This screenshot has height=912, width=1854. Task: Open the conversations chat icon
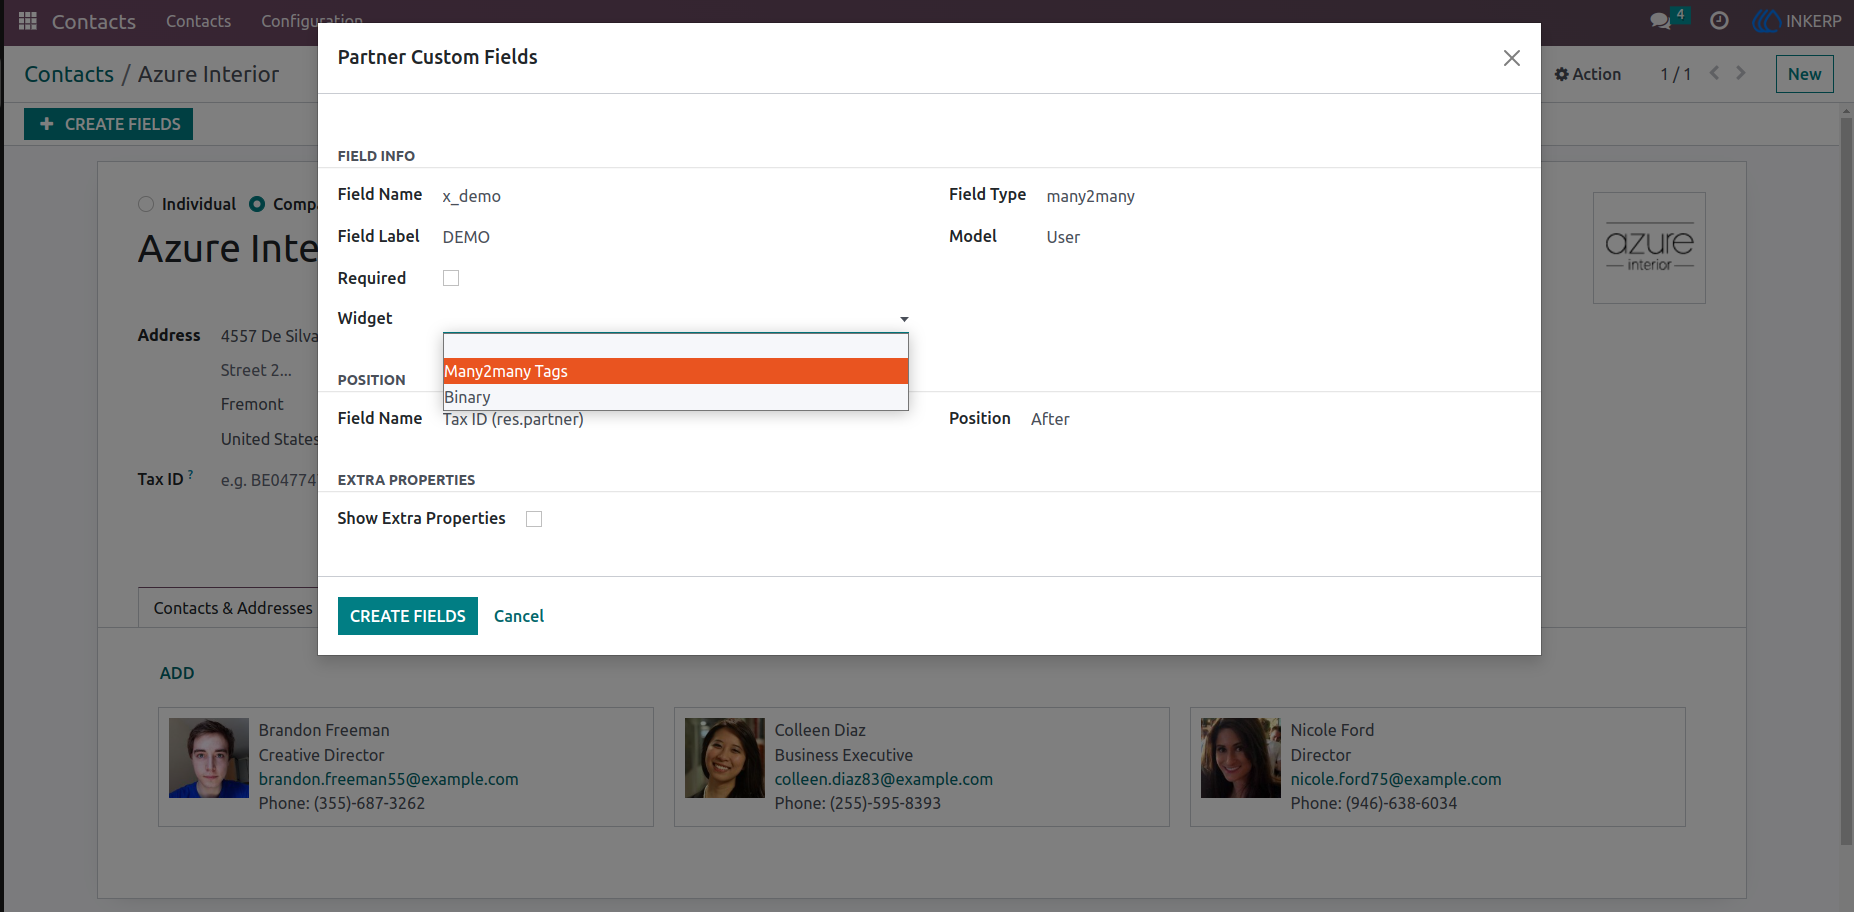(x=1661, y=21)
